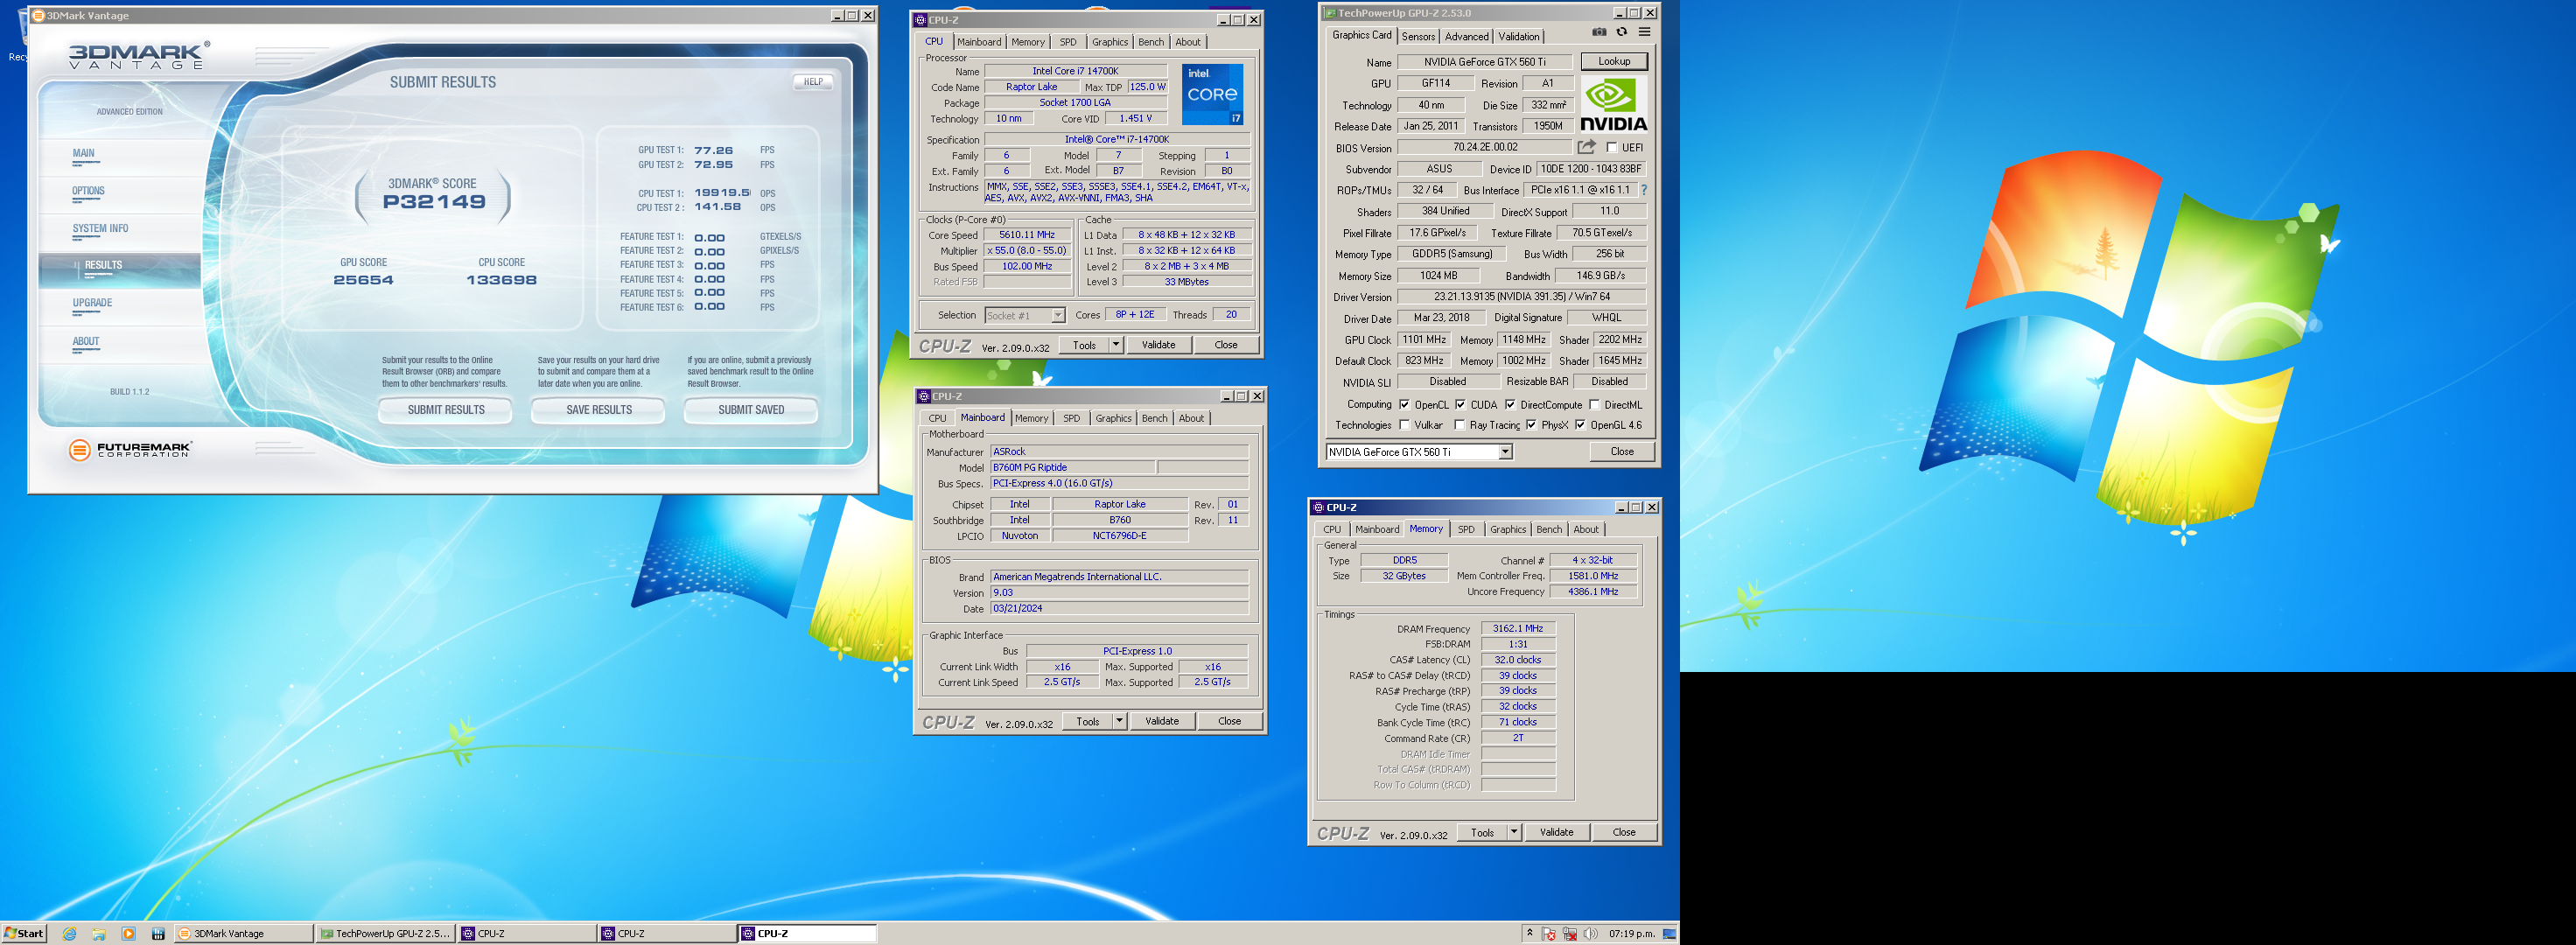Click the taskbar clock showing 07:19 p.m.
The image size is (2576, 945).
point(1631,934)
